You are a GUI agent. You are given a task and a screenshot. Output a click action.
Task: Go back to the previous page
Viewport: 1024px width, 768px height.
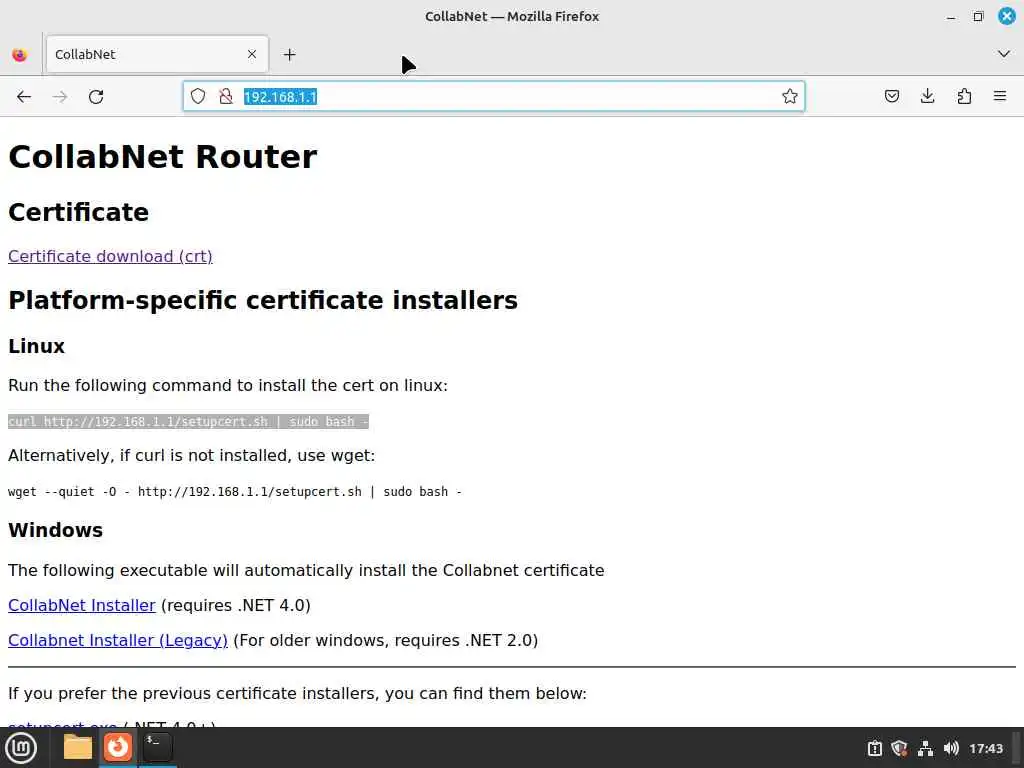[x=24, y=97]
